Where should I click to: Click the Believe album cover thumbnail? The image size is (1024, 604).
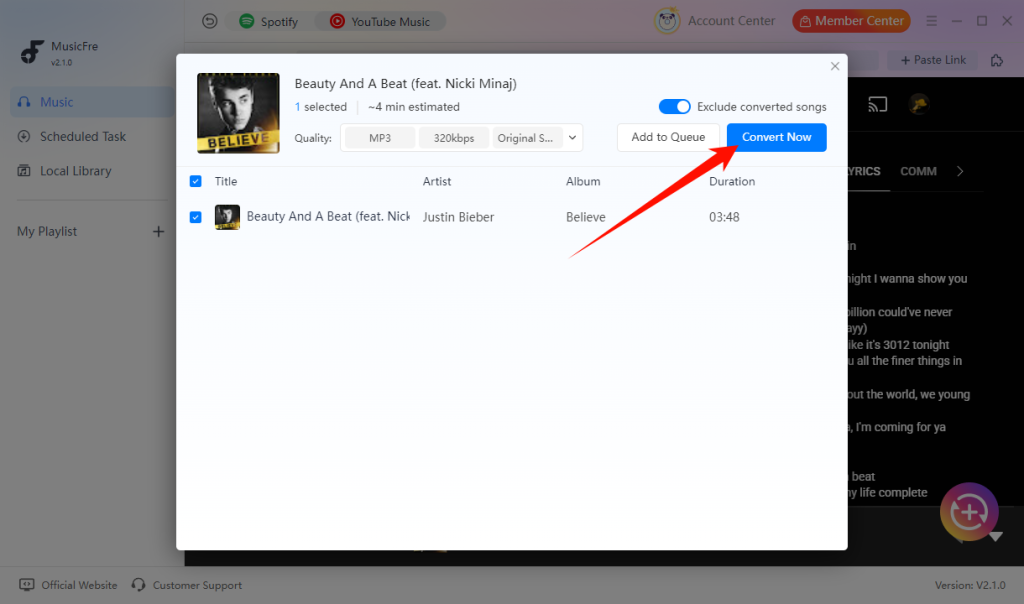pyautogui.click(x=238, y=113)
